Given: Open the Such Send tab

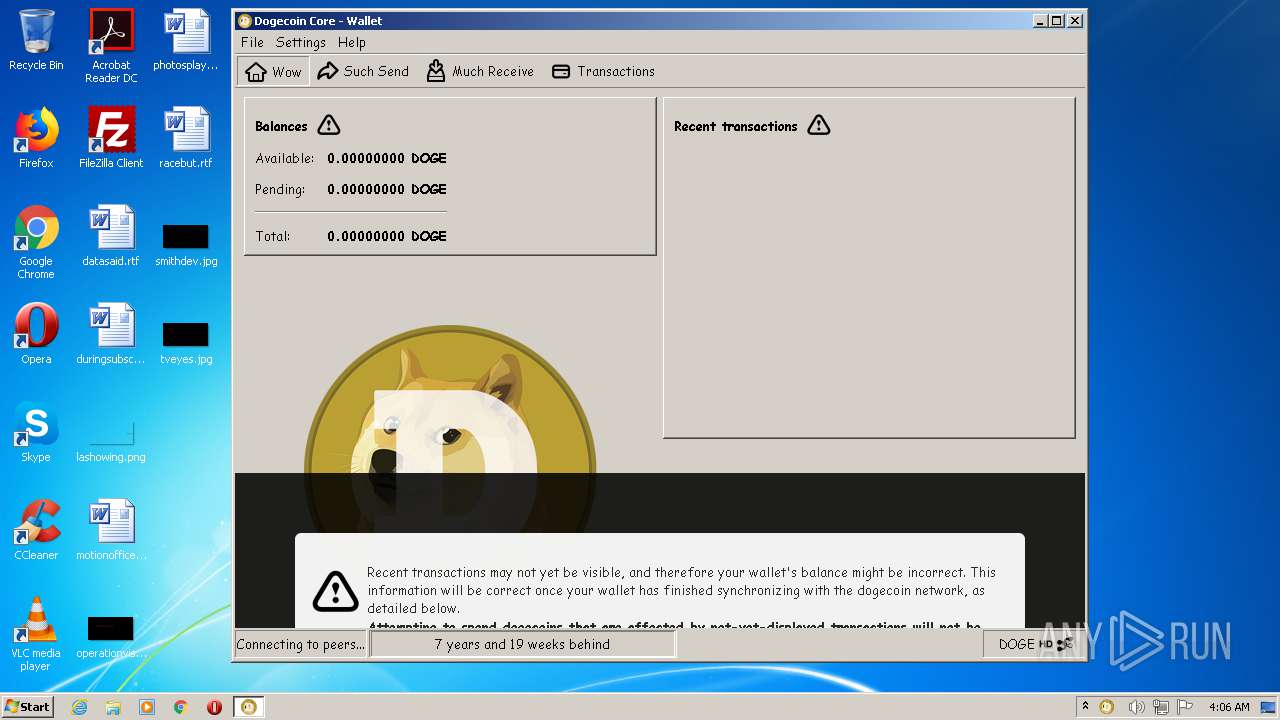Looking at the screenshot, I should tap(363, 71).
